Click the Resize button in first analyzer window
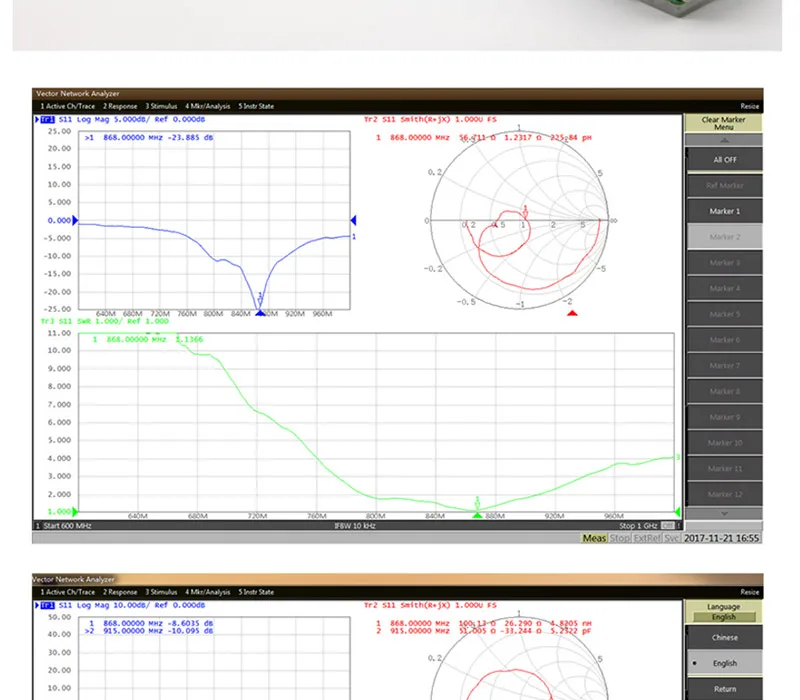This screenshot has width=800, height=700. [x=749, y=106]
